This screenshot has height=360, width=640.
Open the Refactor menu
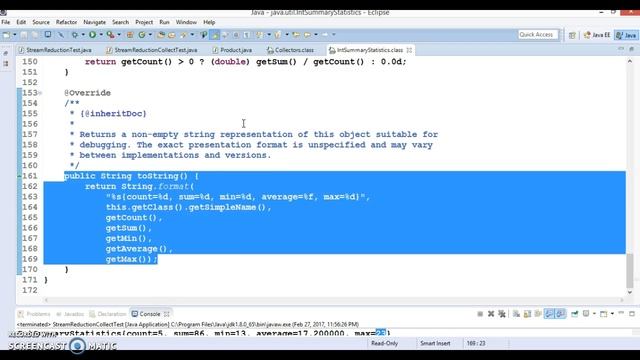[x=66, y=22]
